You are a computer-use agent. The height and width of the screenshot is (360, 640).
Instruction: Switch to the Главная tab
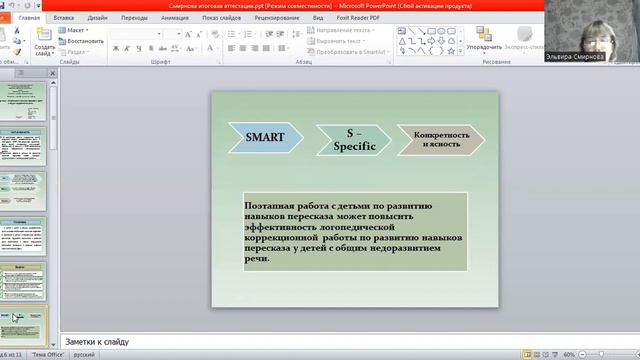pos(29,18)
